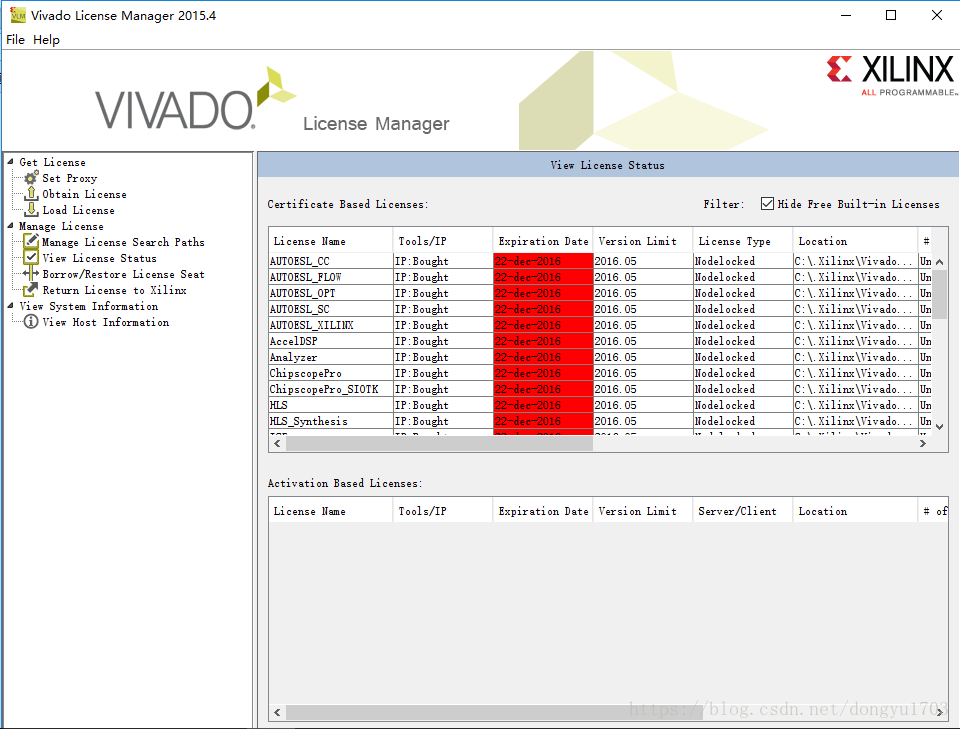Select the AUTOESL_FLOW license row

point(601,277)
